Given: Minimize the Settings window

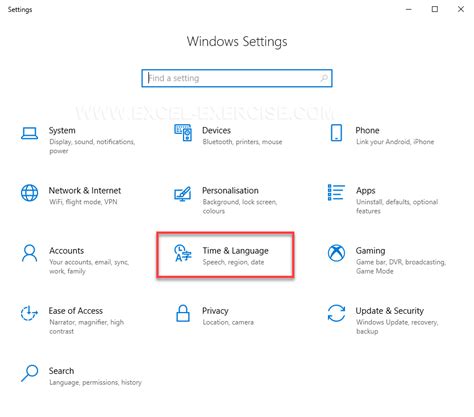Looking at the screenshot, I should 409,9.
